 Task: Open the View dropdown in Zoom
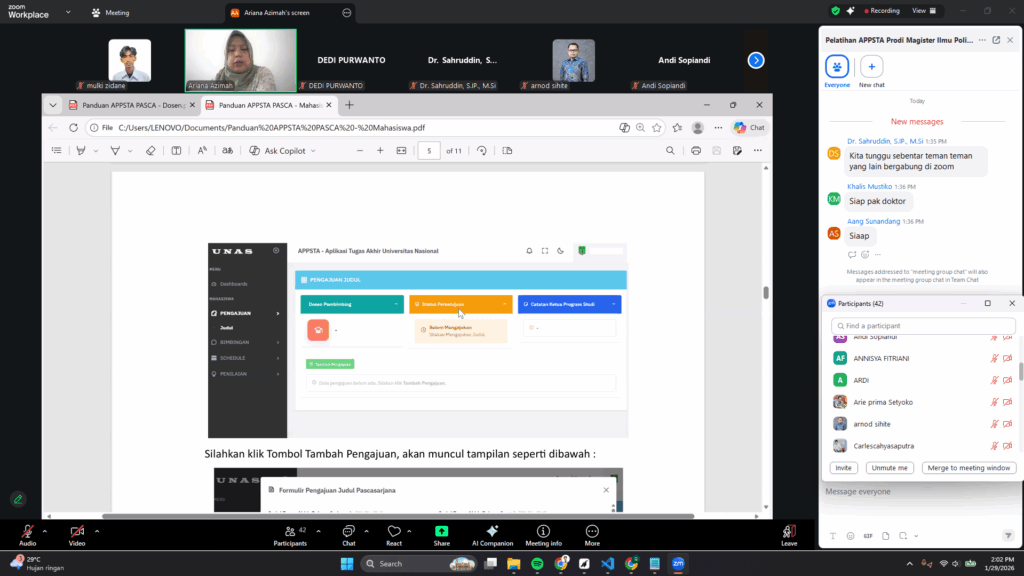[x=923, y=11]
